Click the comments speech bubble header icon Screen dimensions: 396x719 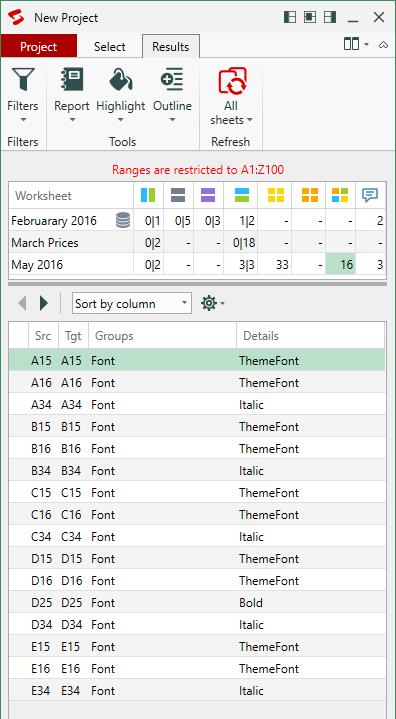coord(370,196)
